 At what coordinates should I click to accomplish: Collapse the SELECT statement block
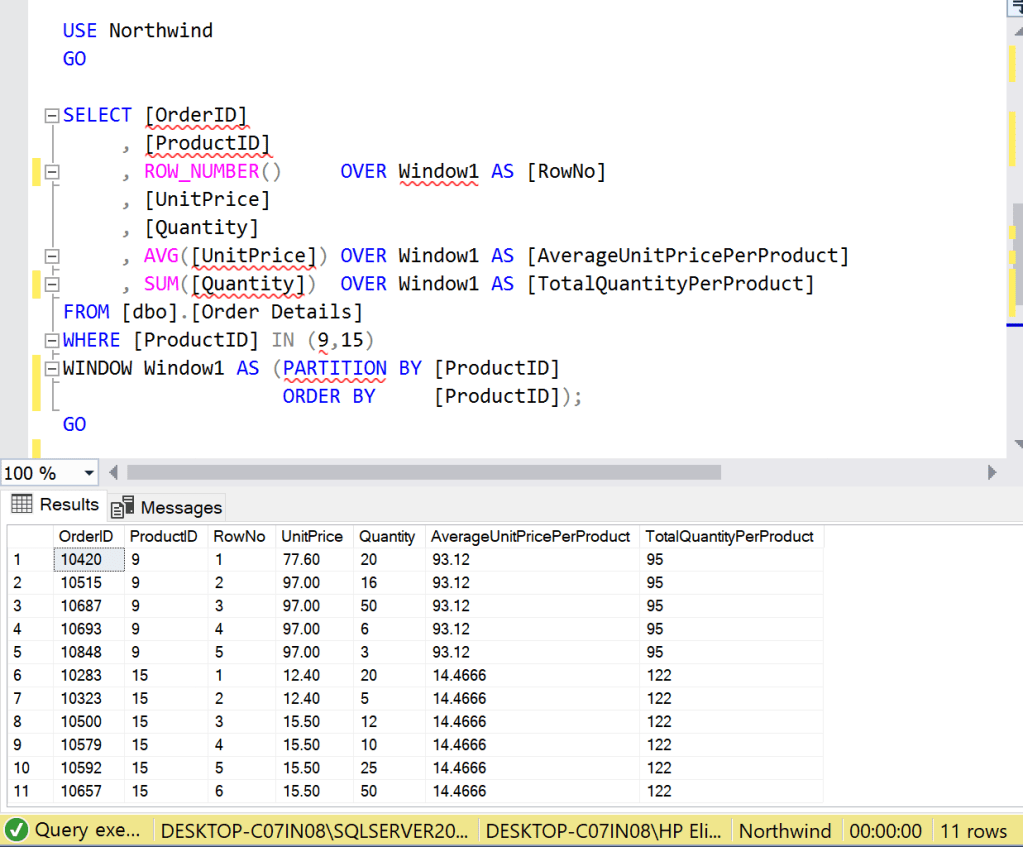click(52, 116)
